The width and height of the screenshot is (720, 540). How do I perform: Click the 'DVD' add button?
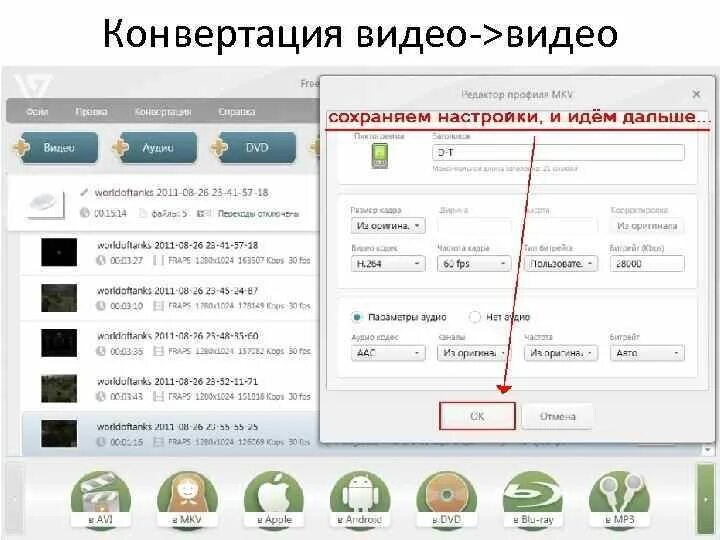point(257,147)
